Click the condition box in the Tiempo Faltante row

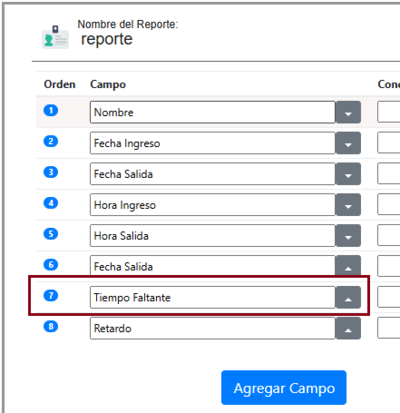pos(389,297)
